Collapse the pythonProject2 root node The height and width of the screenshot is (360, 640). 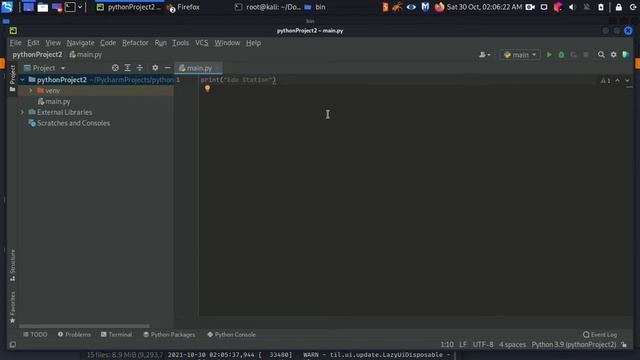[x=22, y=80]
